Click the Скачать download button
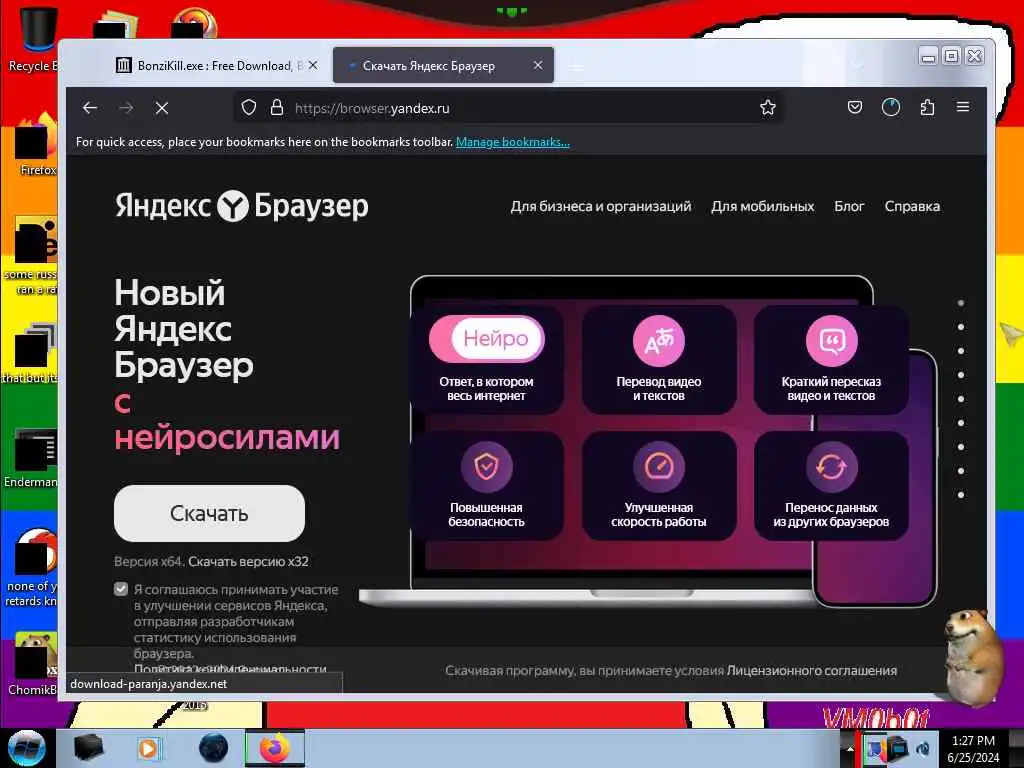 [210, 513]
